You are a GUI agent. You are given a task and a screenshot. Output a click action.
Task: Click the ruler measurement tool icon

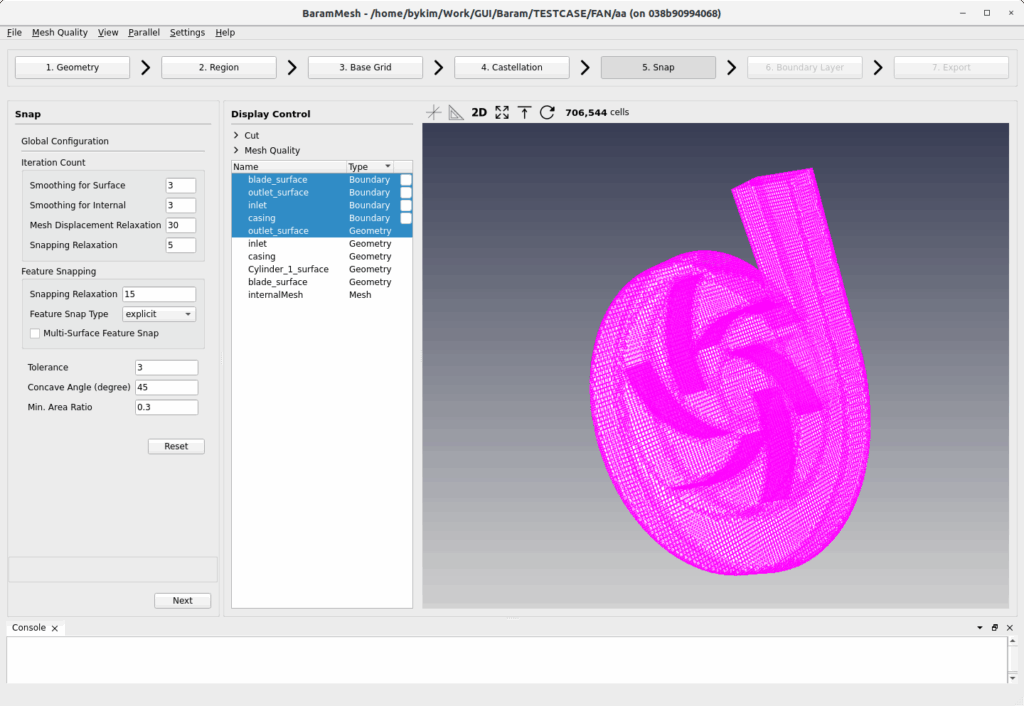(x=456, y=112)
